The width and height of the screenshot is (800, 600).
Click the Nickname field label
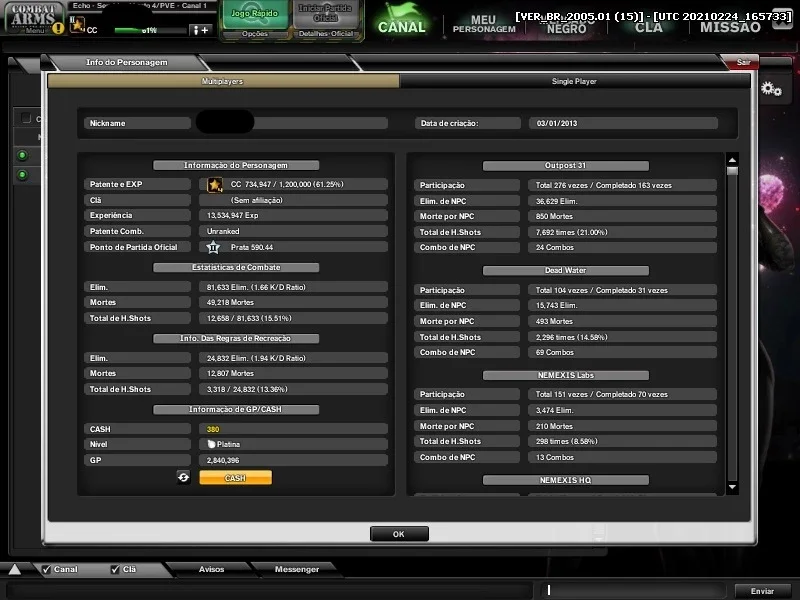[137, 123]
